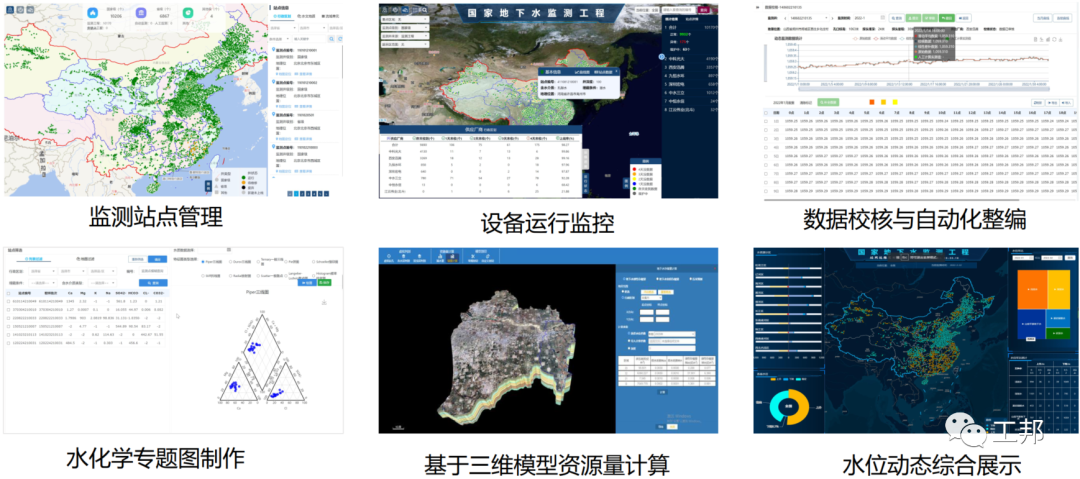1080x479 pixels.
Task: Open second region dropdown in station list filter
Action: (313, 28)
